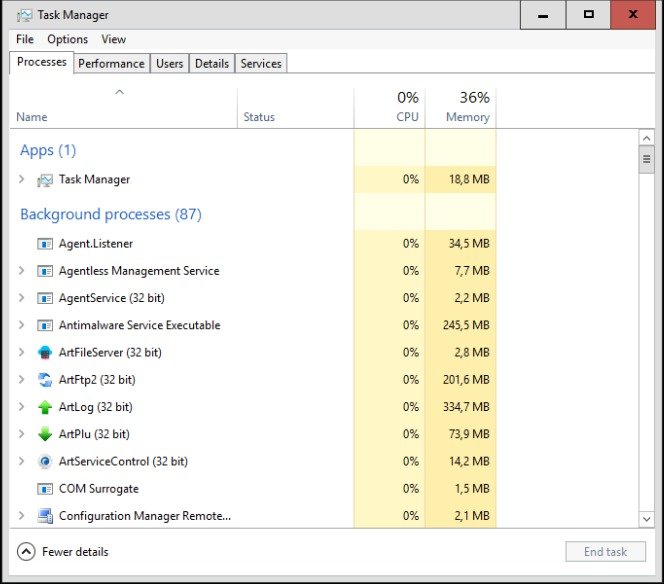Screen dimensions: 664x584
Task: Click the AgentService (32 bit) icon
Action: 45,298
